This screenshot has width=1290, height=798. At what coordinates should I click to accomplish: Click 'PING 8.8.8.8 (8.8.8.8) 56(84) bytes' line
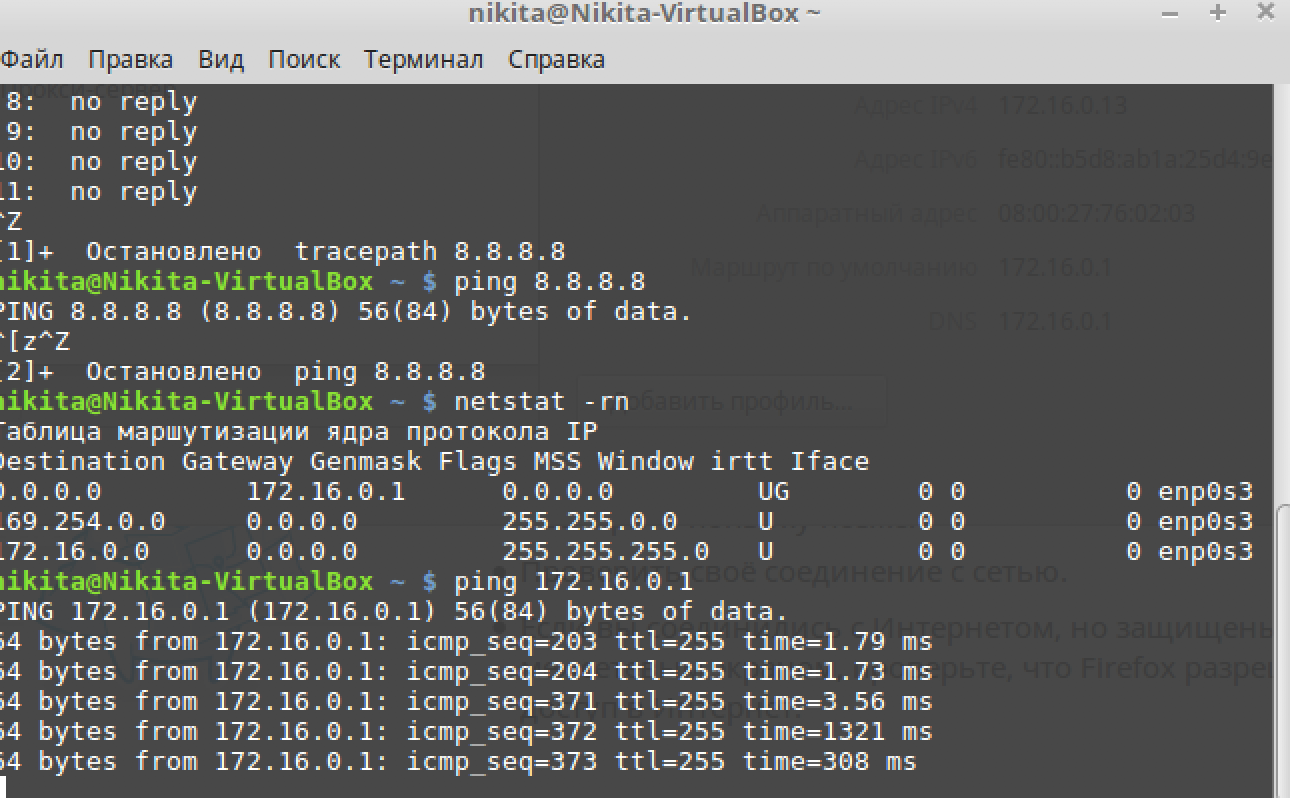pos(346,311)
